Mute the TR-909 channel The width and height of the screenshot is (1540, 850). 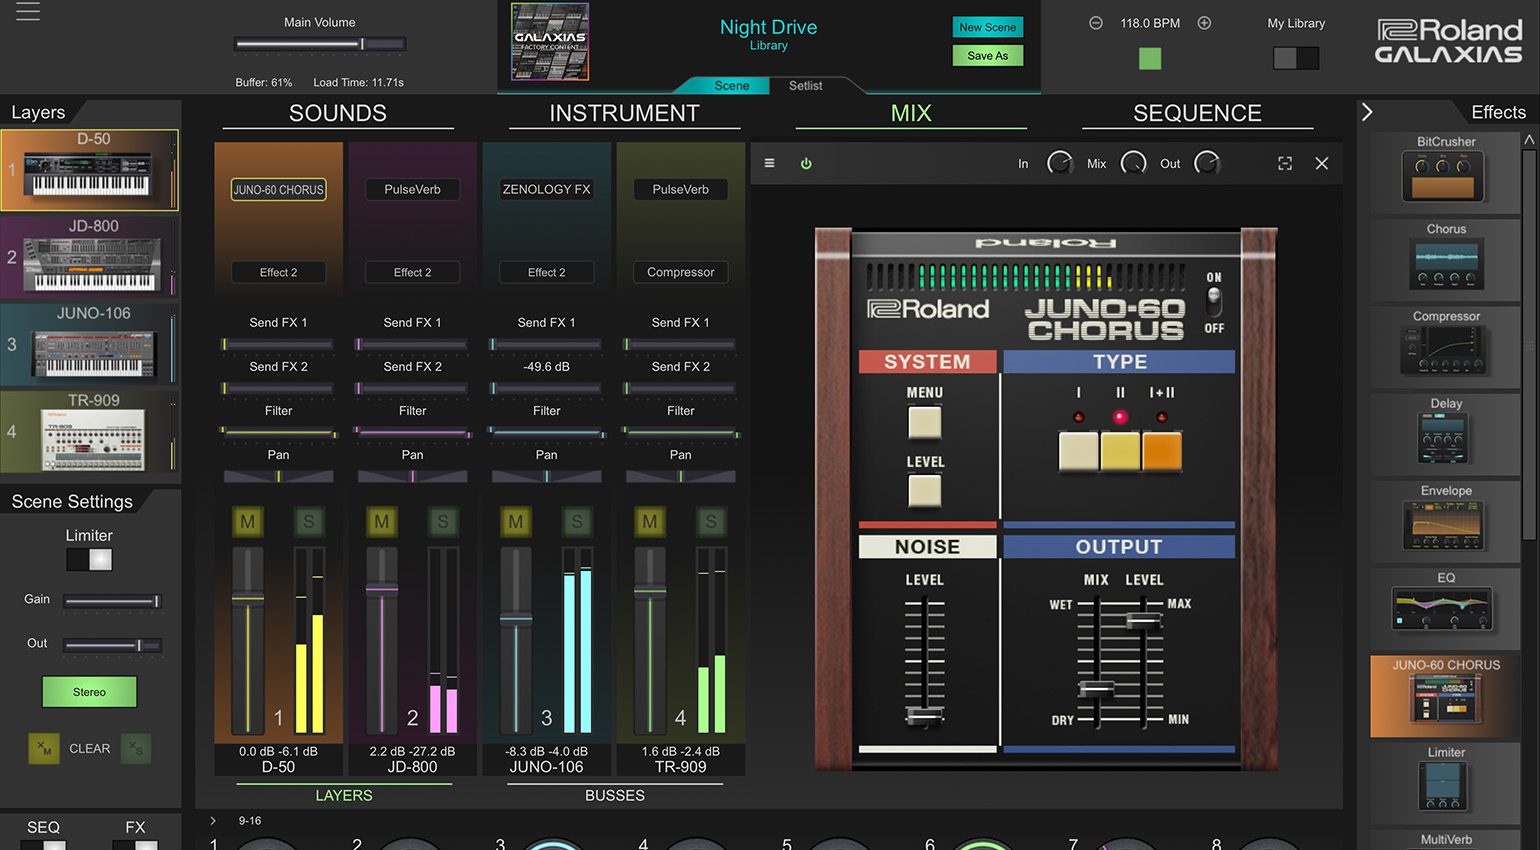pyautogui.click(x=650, y=521)
